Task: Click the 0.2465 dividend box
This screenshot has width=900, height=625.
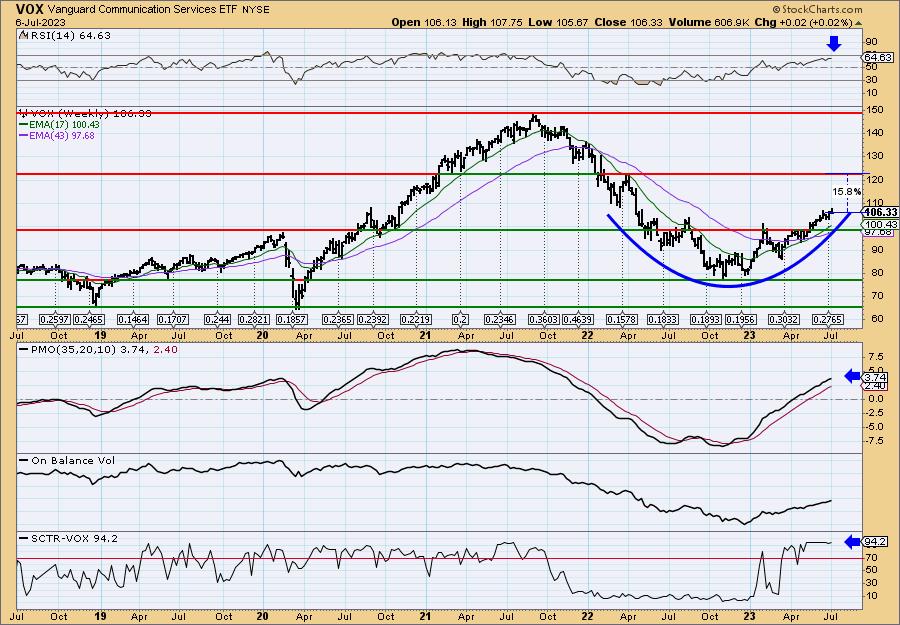Action: pos(88,319)
